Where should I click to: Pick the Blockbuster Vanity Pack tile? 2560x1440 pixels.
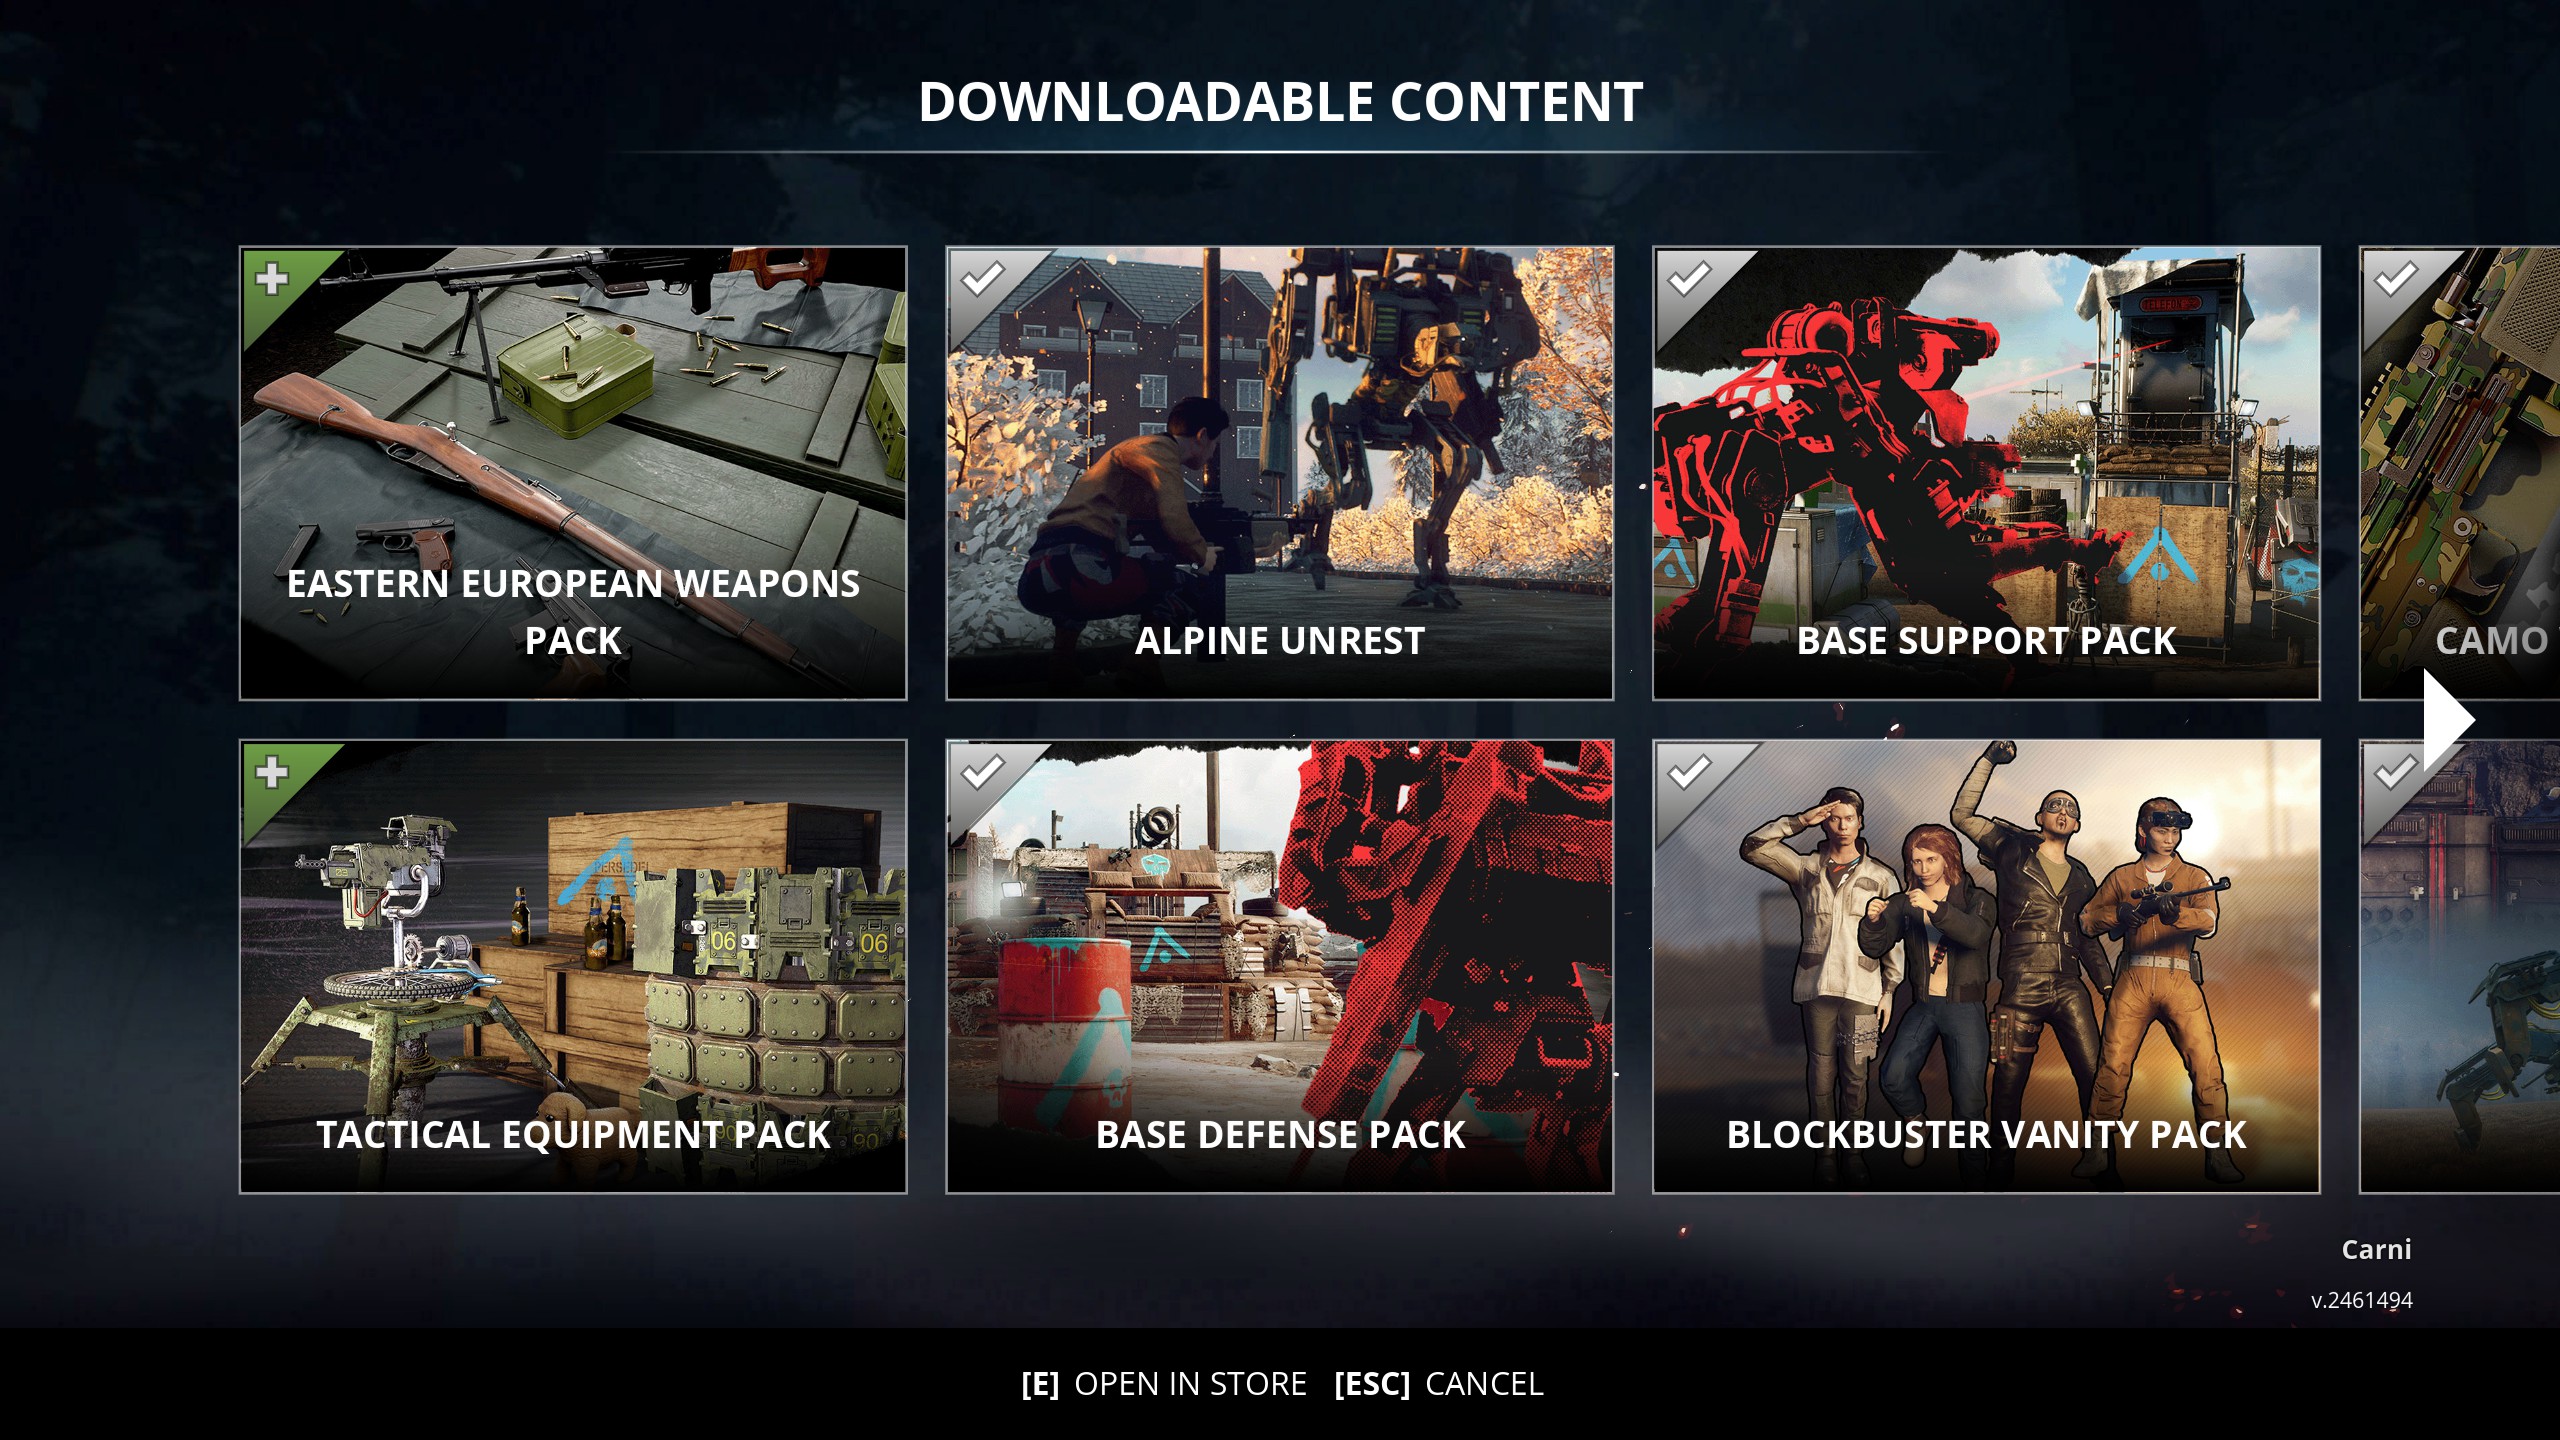(x=1986, y=966)
